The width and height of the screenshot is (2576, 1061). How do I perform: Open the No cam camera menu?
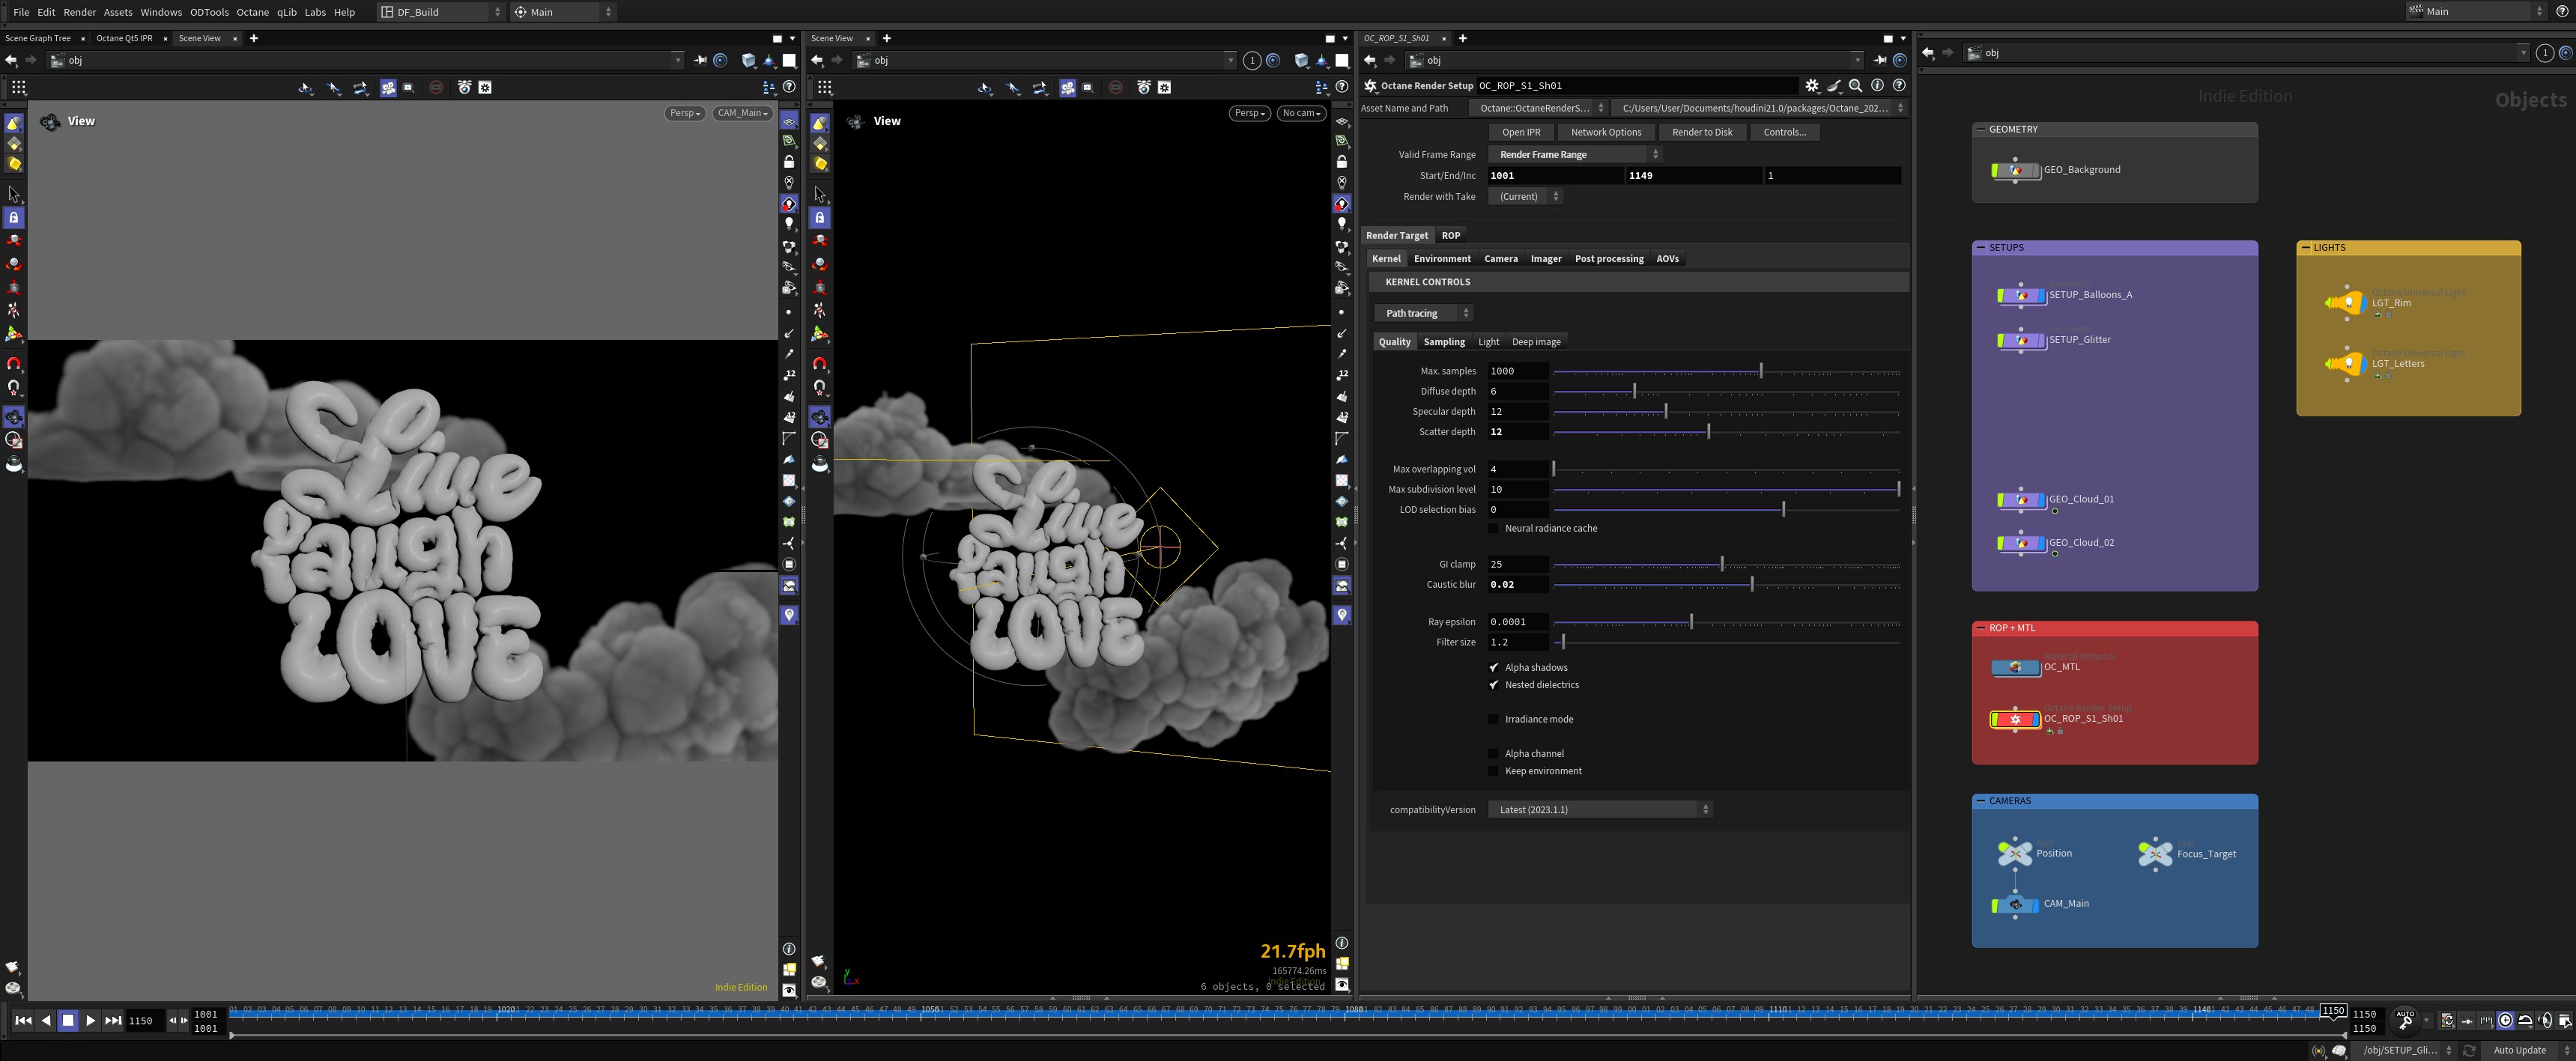pyautogui.click(x=1301, y=114)
